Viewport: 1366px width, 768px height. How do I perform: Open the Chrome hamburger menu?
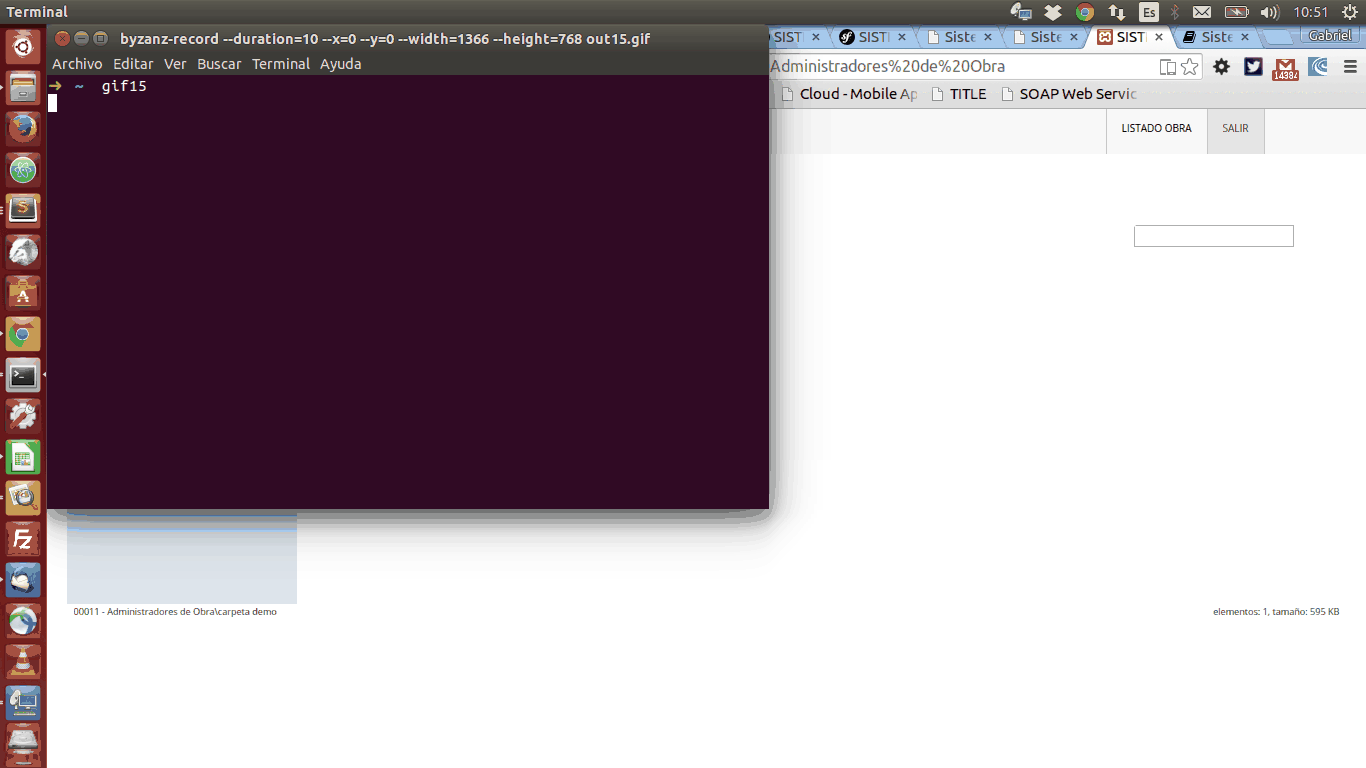(x=1350, y=67)
